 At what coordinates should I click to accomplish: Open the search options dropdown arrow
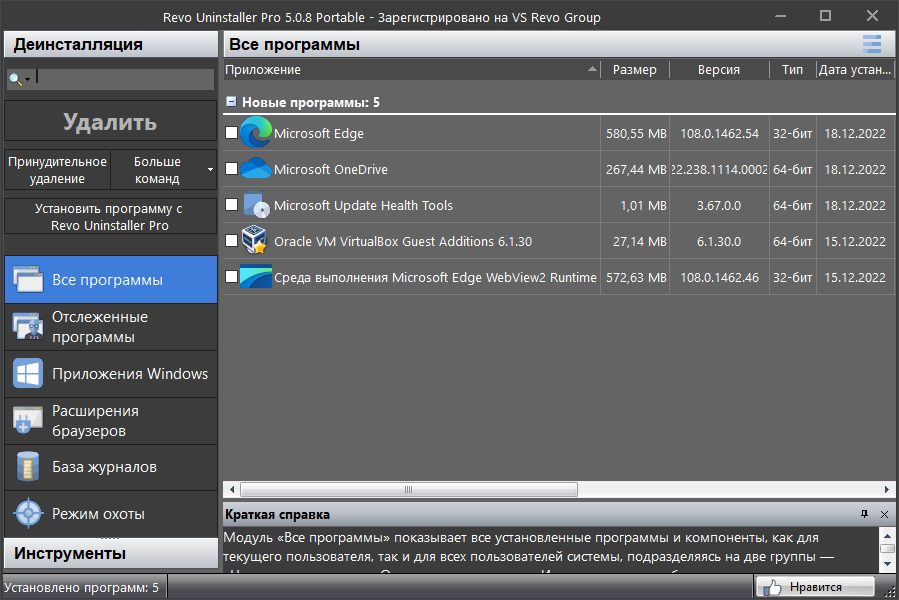coord(27,80)
